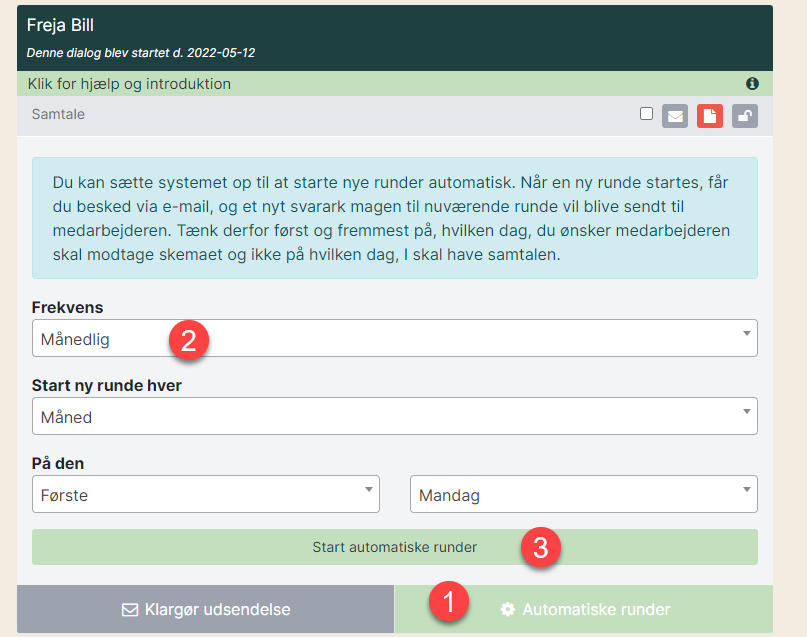Switch to the Klargør udsendelse tab
Viewport: 807px width, 637px height.
(x=206, y=609)
